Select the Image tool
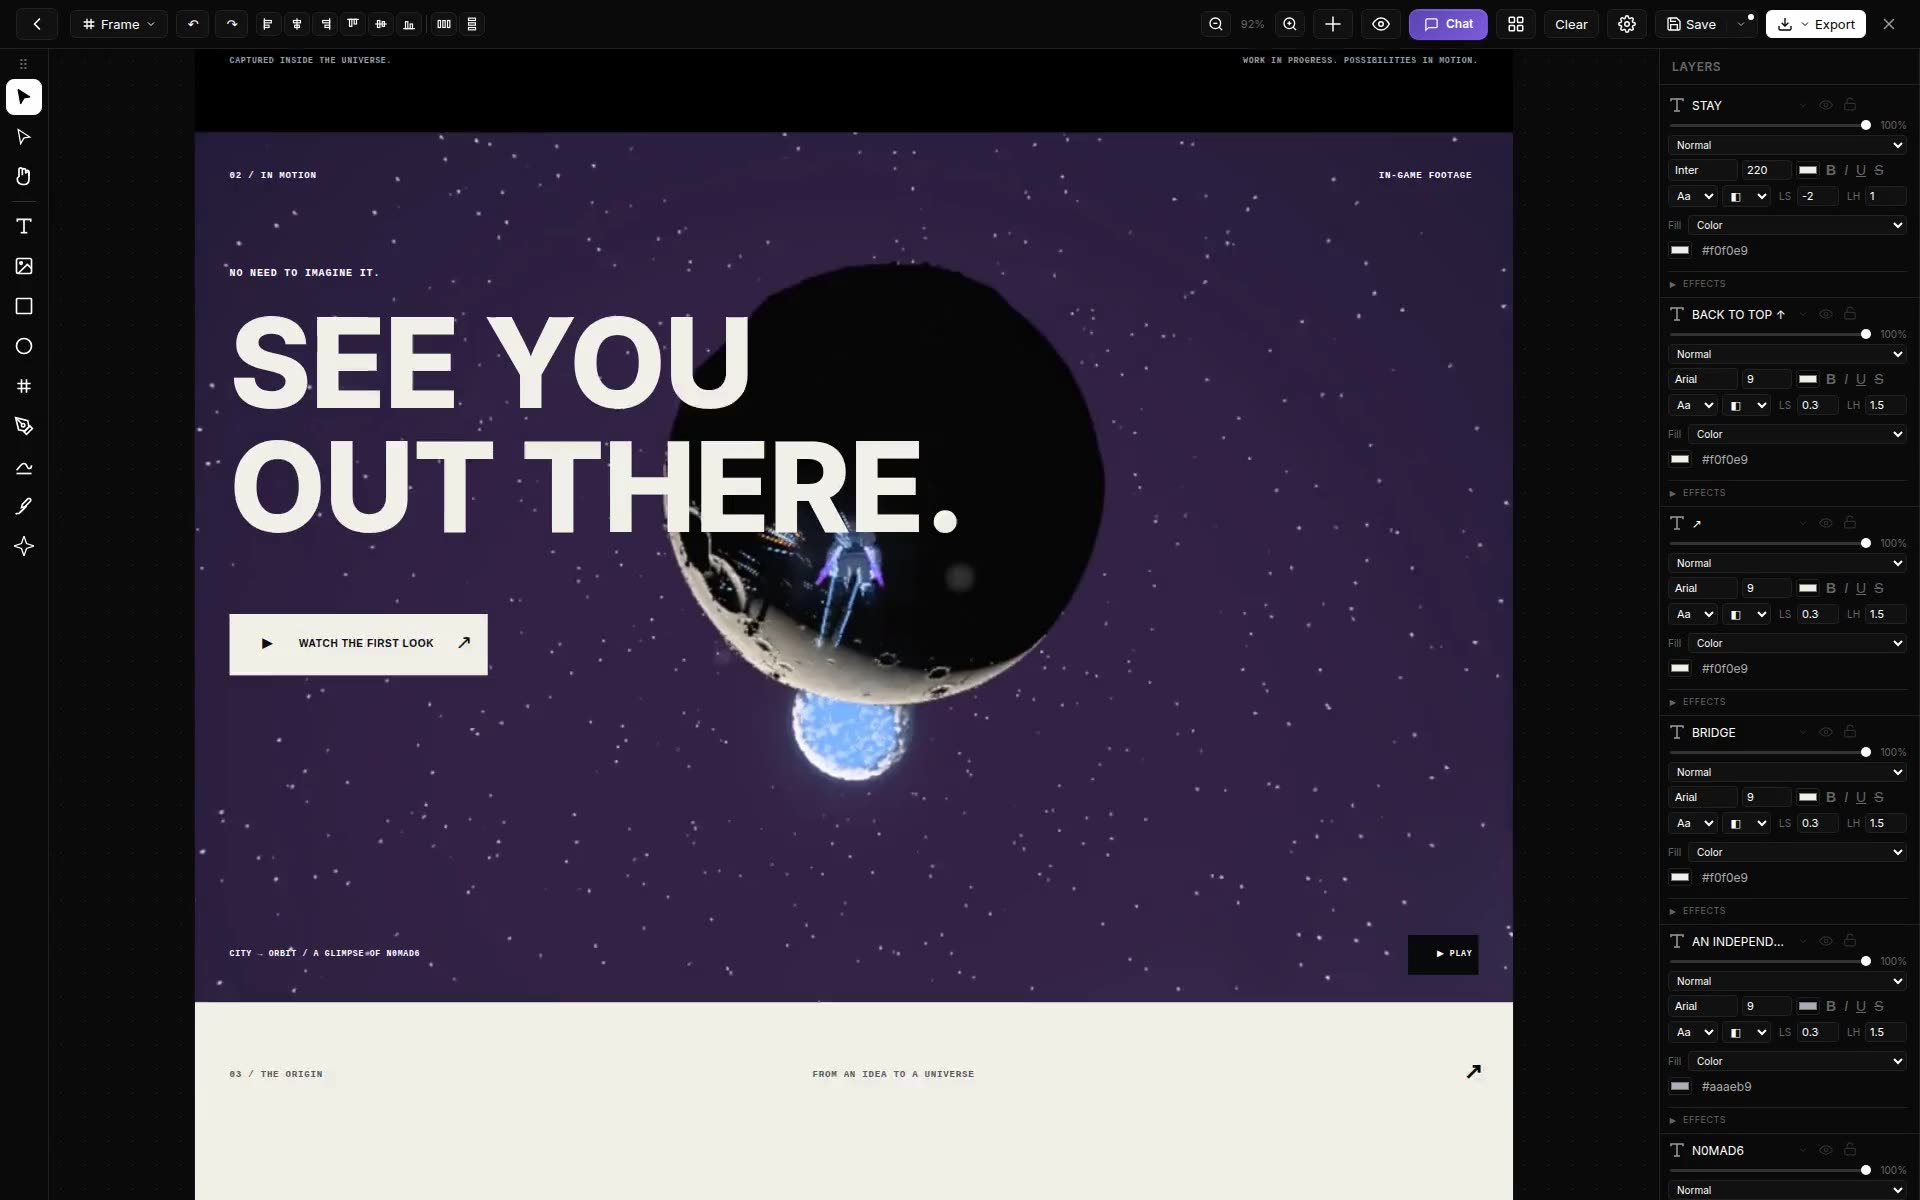Image resolution: width=1920 pixels, height=1200 pixels. click(24, 266)
